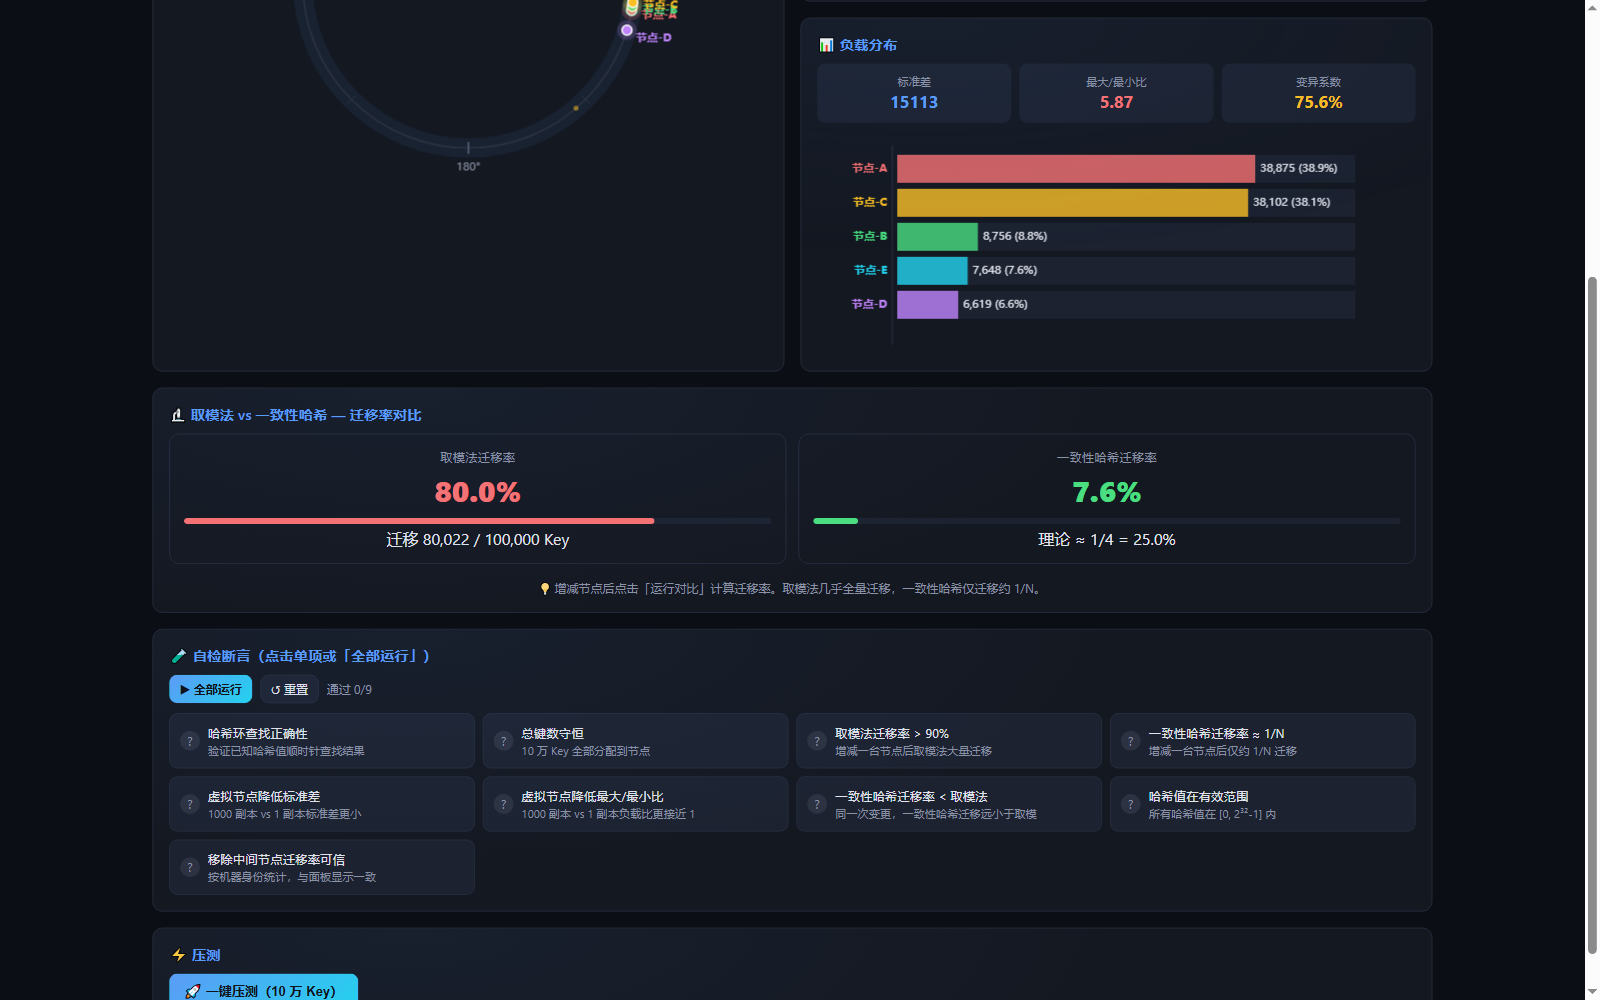Click the 重置 reset button
Screen dimensions: 1600x1000
click(289, 689)
